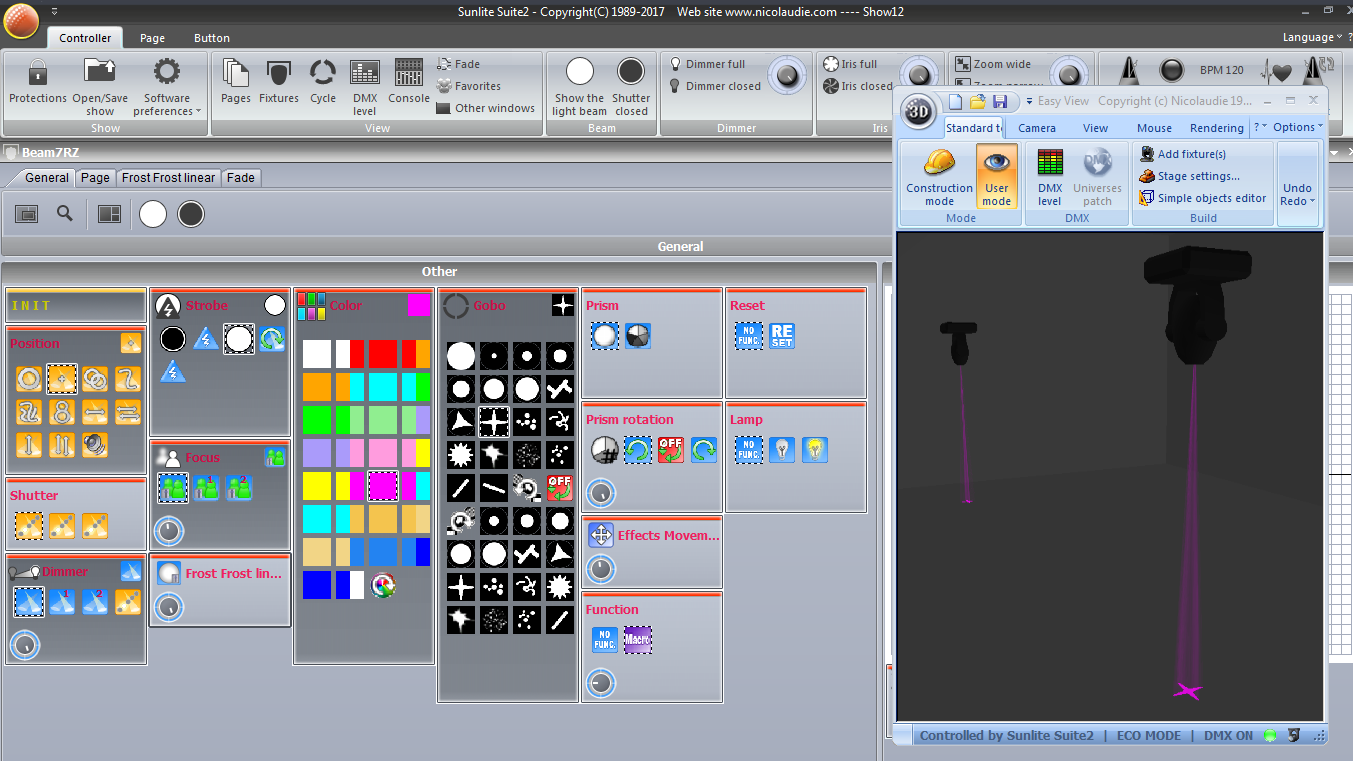Click the Mouse tab in Easy View
Image resolution: width=1353 pixels, height=761 pixels.
coord(1154,127)
